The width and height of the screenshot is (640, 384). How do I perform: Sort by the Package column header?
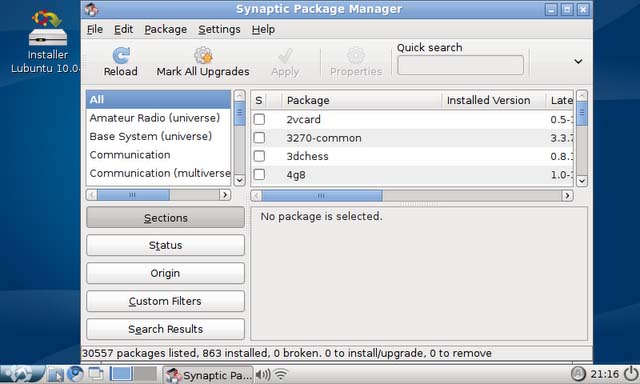coord(361,100)
